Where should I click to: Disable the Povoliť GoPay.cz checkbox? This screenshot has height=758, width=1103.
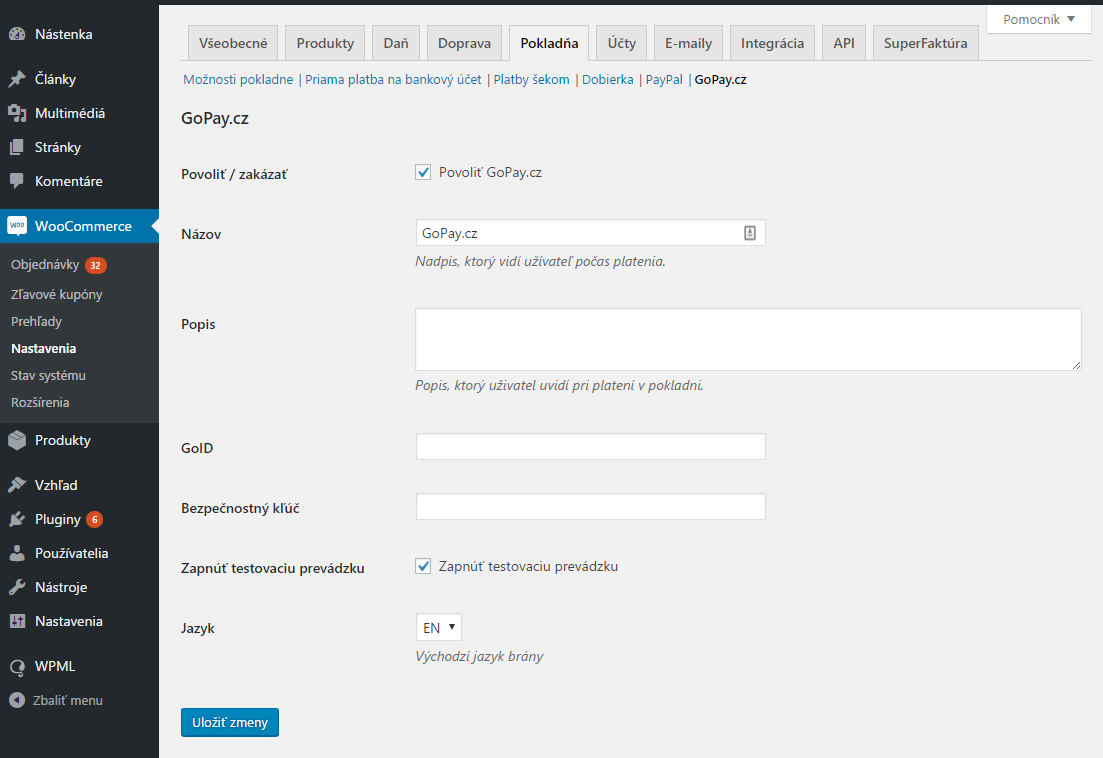click(x=423, y=172)
